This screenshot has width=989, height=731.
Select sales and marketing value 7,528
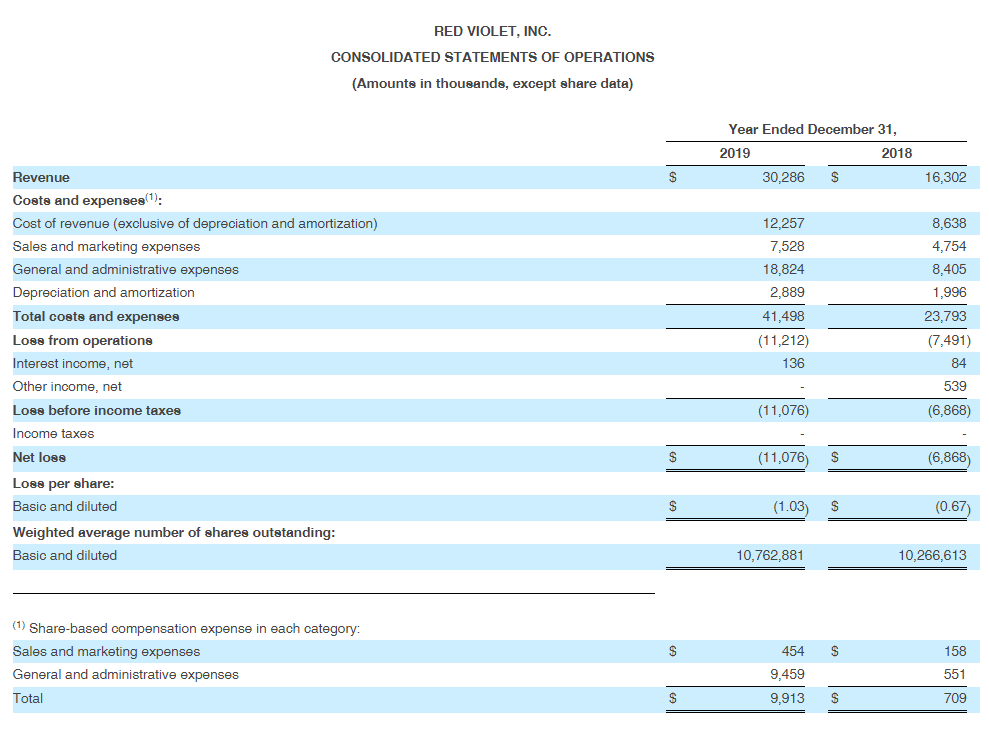coord(787,247)
